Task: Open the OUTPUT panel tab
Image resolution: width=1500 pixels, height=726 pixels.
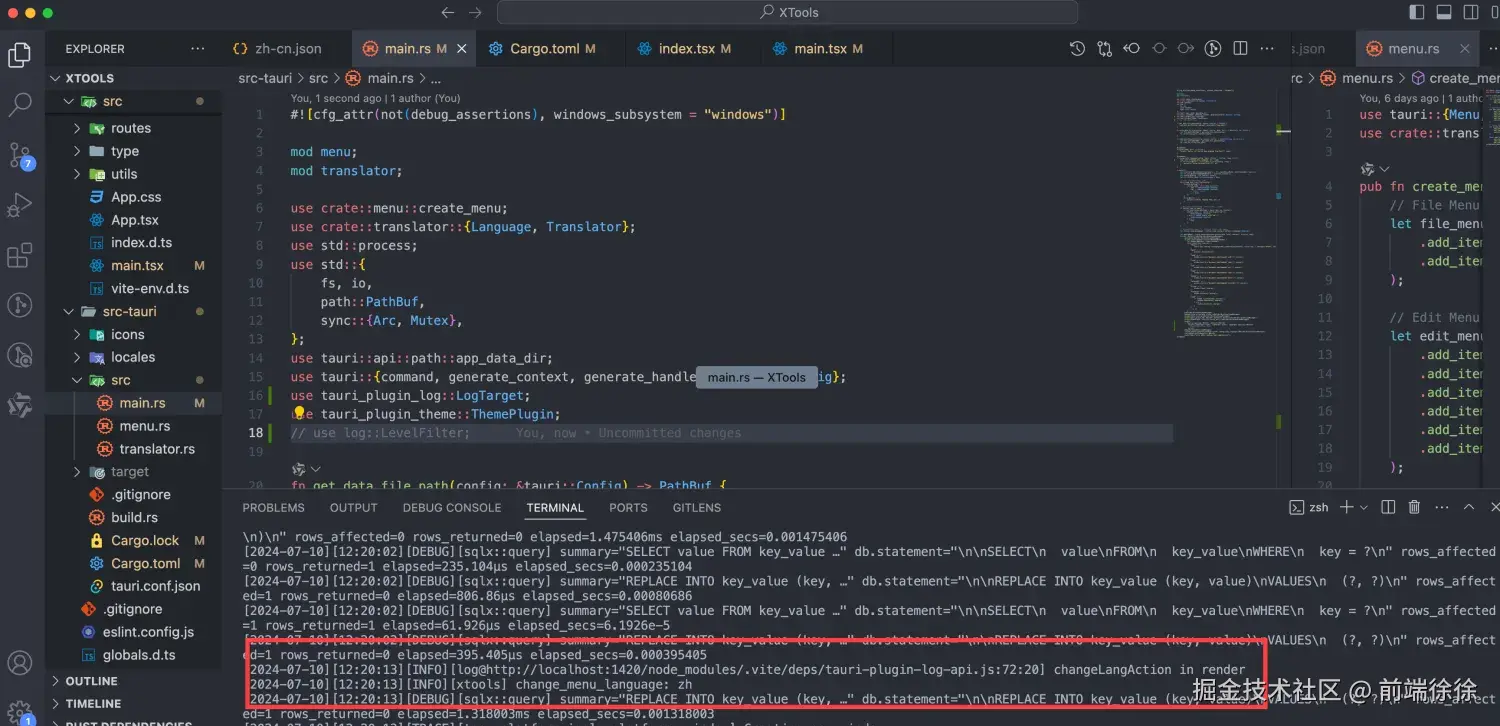Action: click(353, 507)
